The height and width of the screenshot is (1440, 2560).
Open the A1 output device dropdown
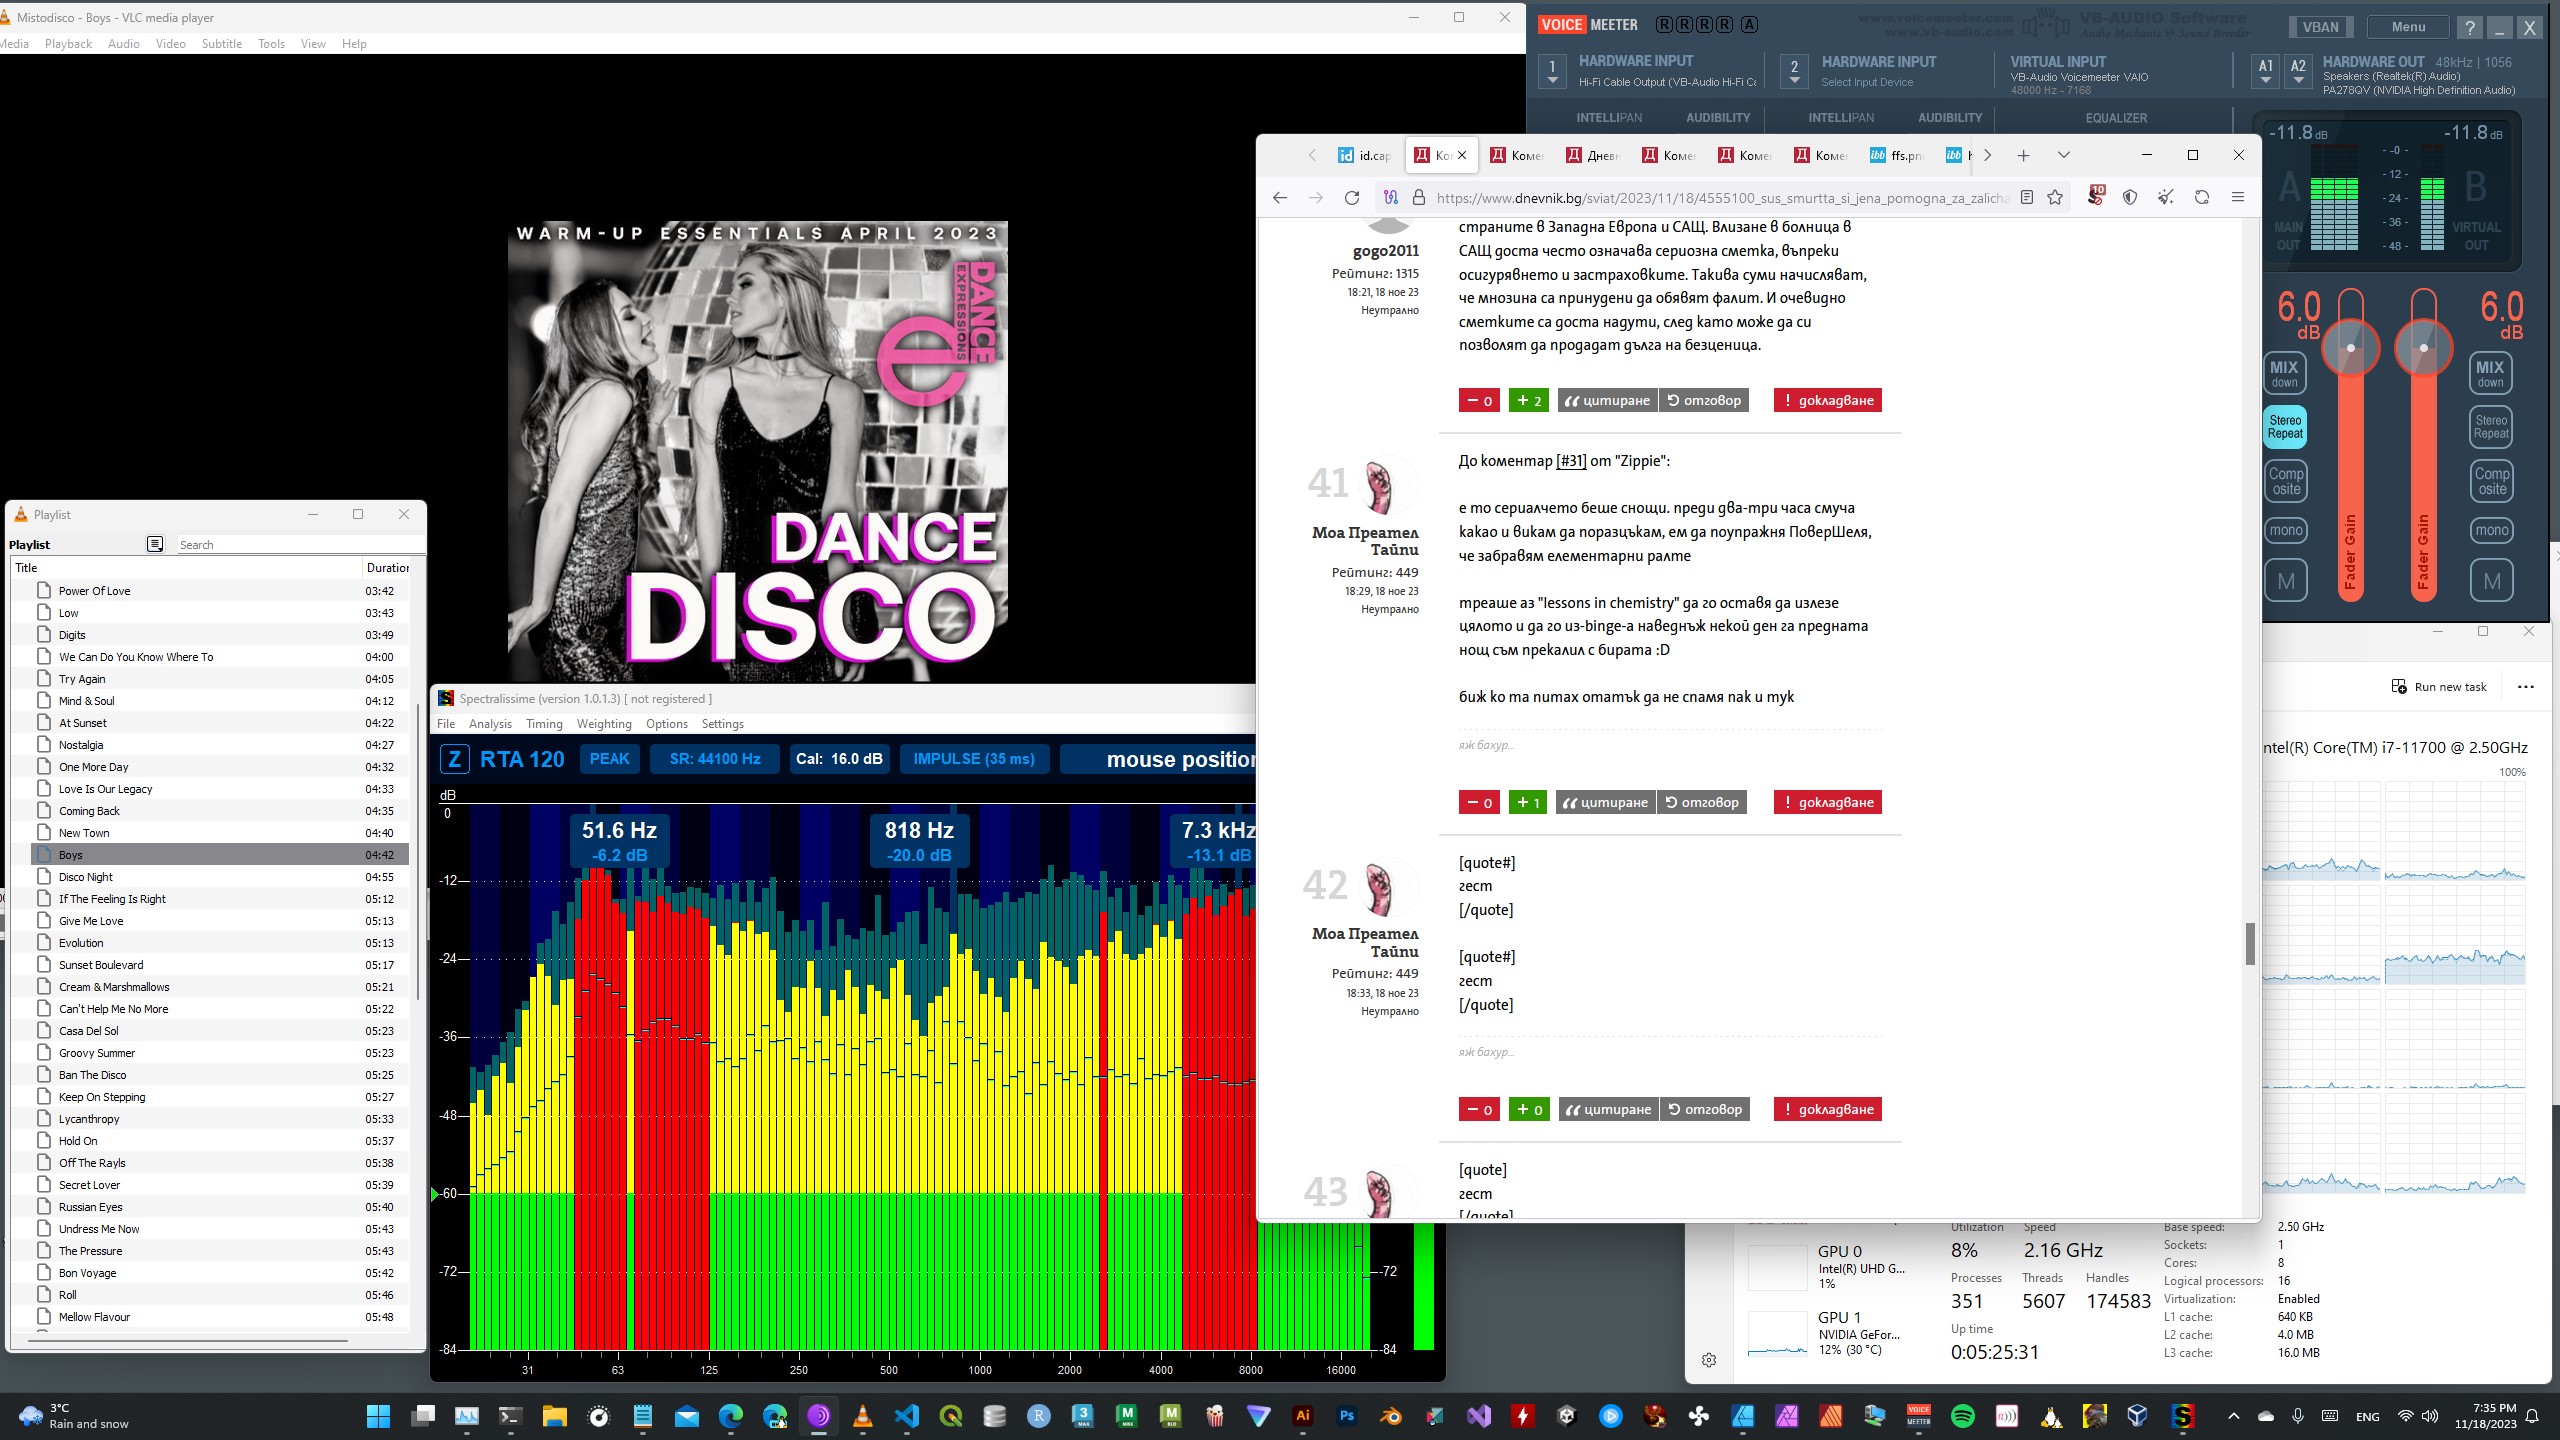pyautogui.click(x=2266, y=72)
